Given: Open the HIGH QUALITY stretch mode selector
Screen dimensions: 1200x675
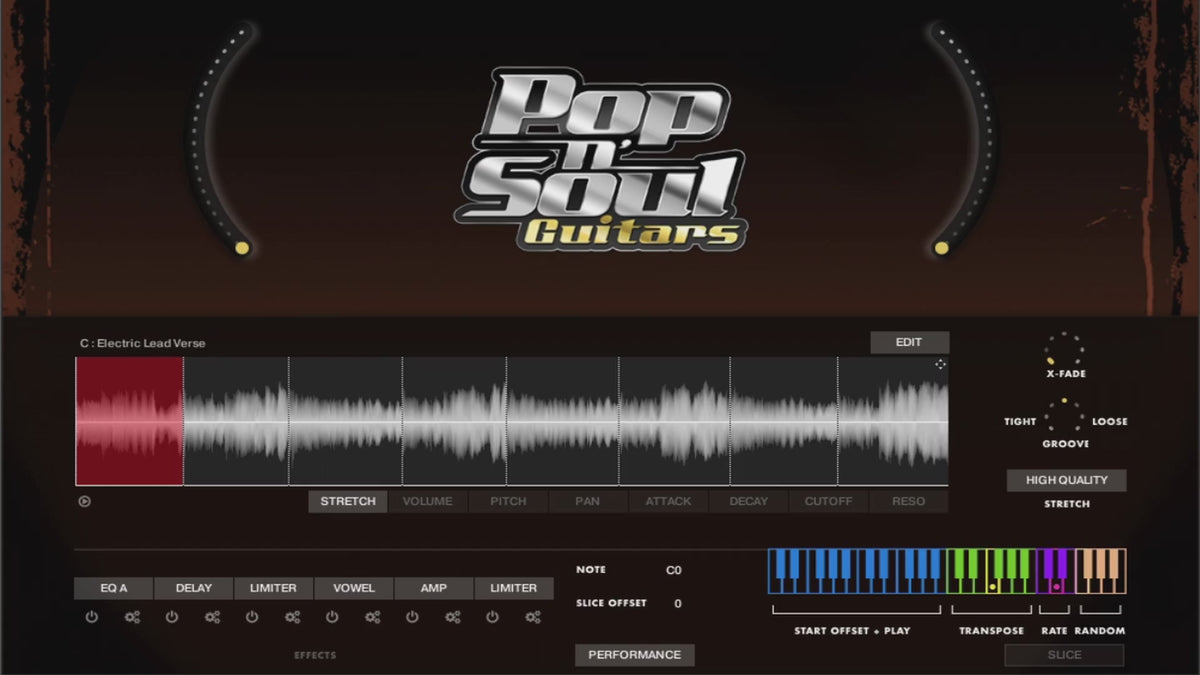Looking at the screenshot, I should pyautogui.click(x=1066, y=480).
